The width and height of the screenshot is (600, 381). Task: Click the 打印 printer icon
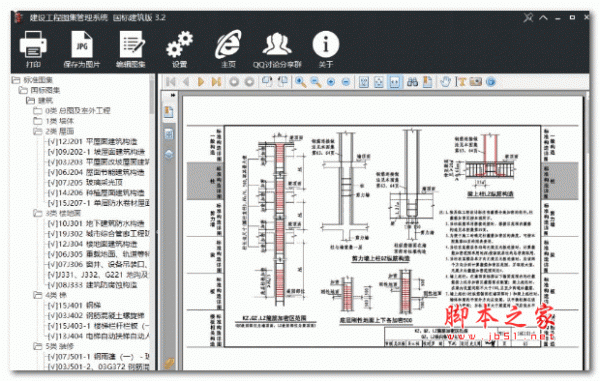click(x=33, y=44)
